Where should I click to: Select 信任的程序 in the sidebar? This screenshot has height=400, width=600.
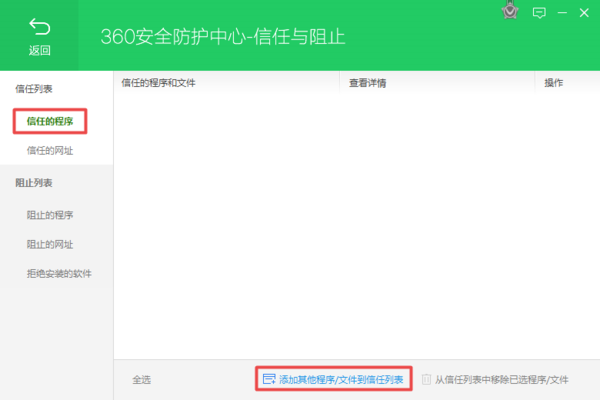point(50,121)
